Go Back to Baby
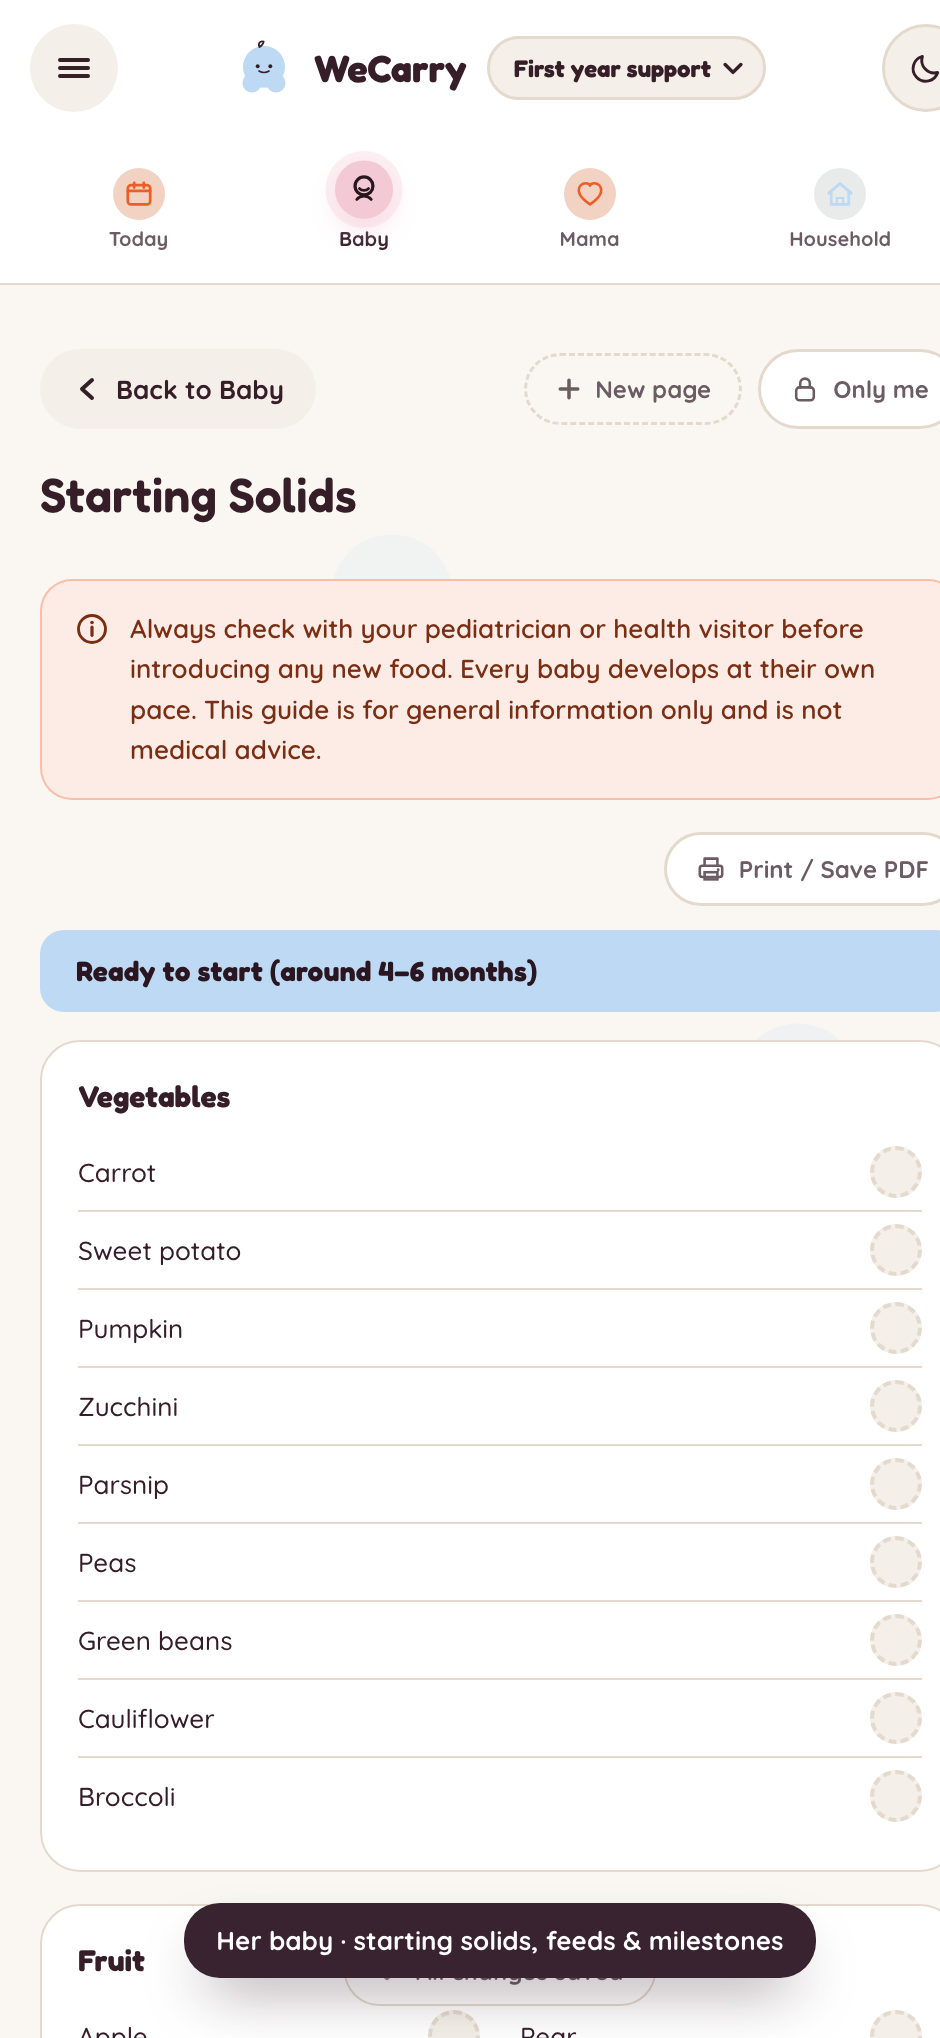This screenshot has height=2038, width=940. (178, 389)
